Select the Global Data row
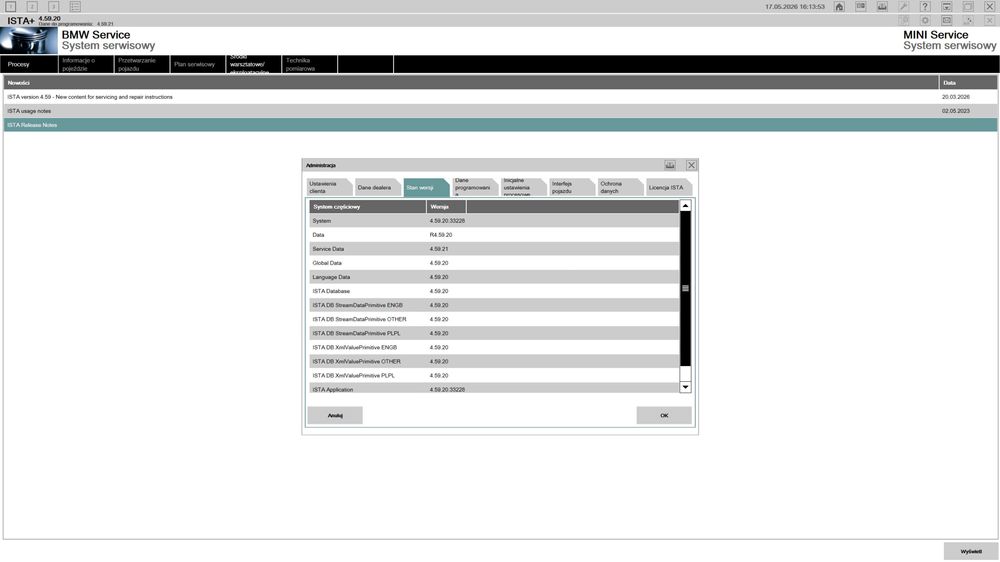The height and width of the screenshot is (562, 1000). (x=494, y=263)
